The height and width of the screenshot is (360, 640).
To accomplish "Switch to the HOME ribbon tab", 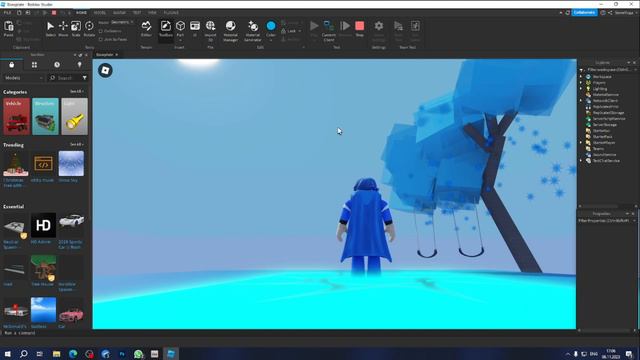I will [x=81, y=13].
